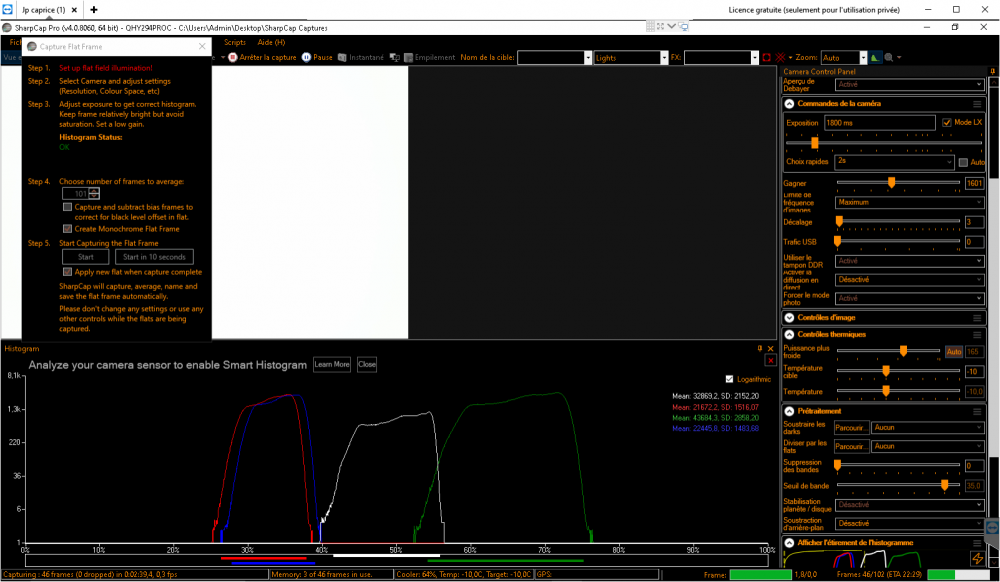Stop capture with Arrêter la capture icon
The width and height of the screenshot is (1000, 582).
(233, 57)
